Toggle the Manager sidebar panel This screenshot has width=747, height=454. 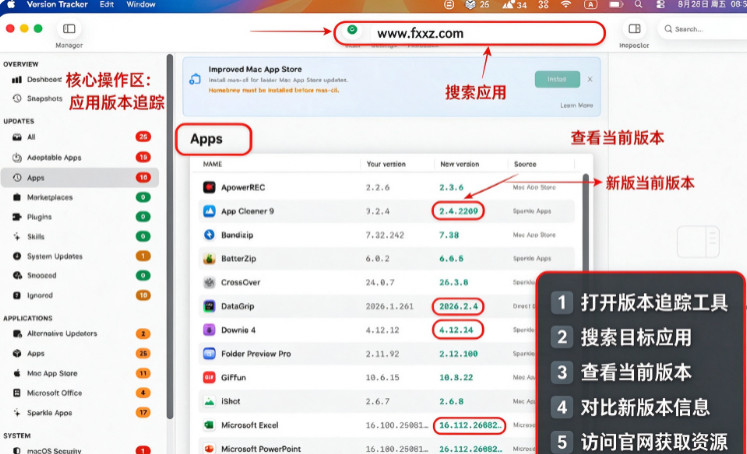pyautogui.click(x=69, y=29)
